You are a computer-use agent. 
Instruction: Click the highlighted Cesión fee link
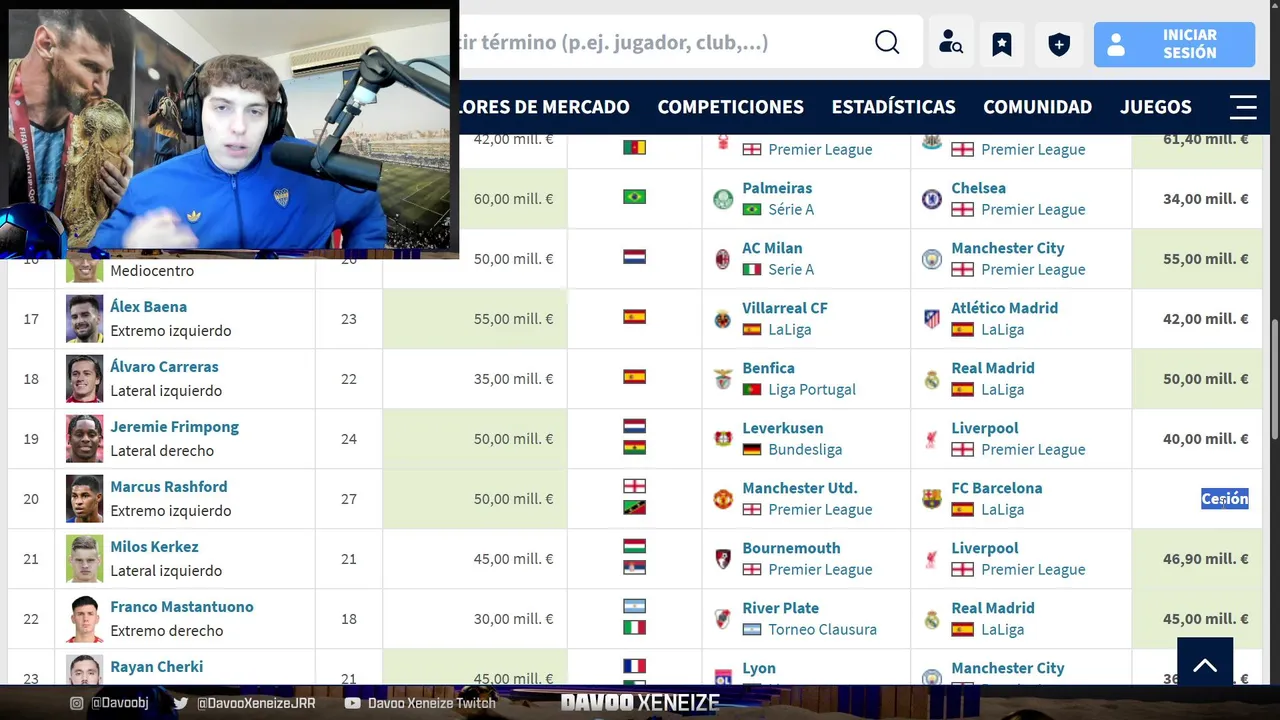click(1225, 499)
